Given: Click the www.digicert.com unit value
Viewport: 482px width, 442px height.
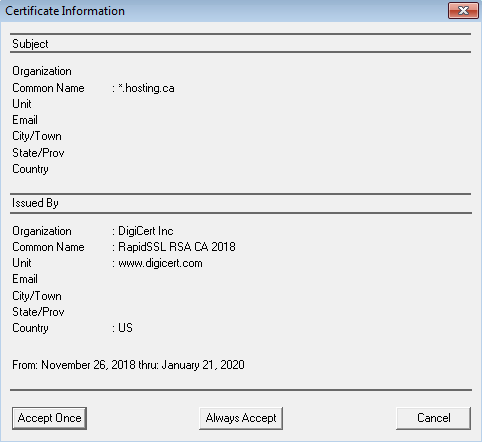Looking at the screenshot, I should [x=160, y=263].
